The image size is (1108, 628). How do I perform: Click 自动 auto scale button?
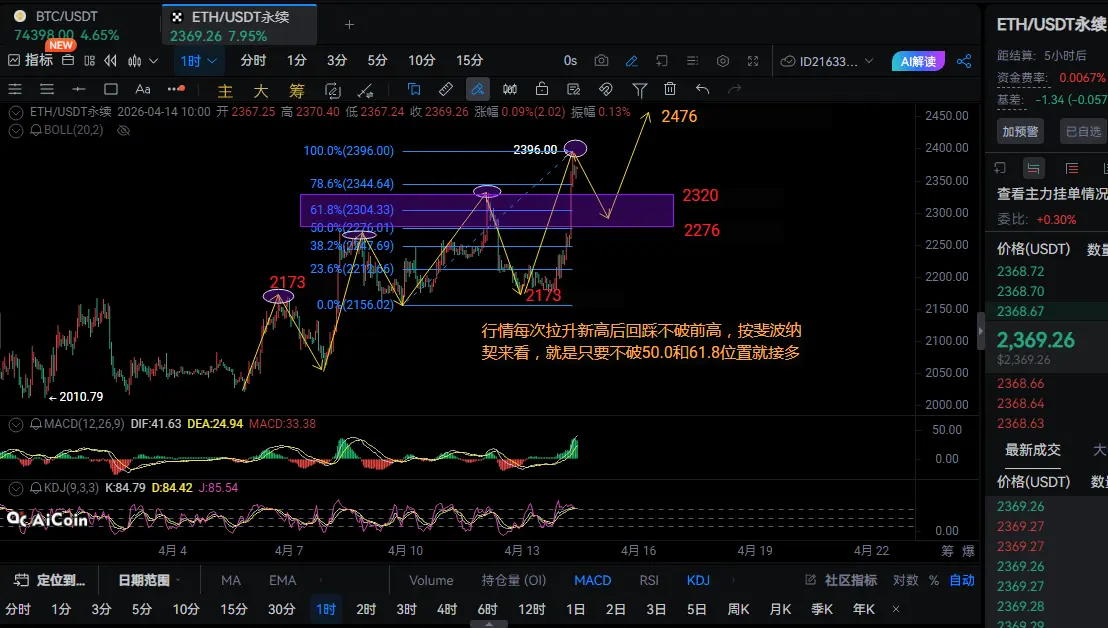pyautogui.click(x=962, y=580)
